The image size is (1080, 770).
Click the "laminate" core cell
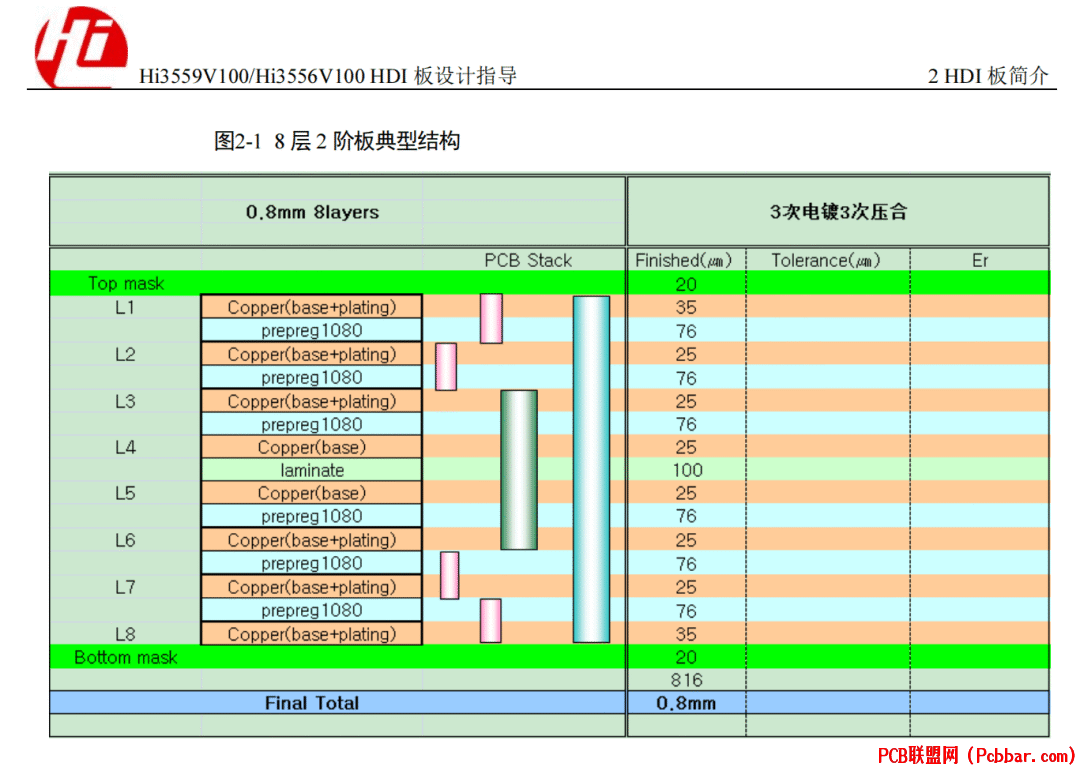coord(311,470)
